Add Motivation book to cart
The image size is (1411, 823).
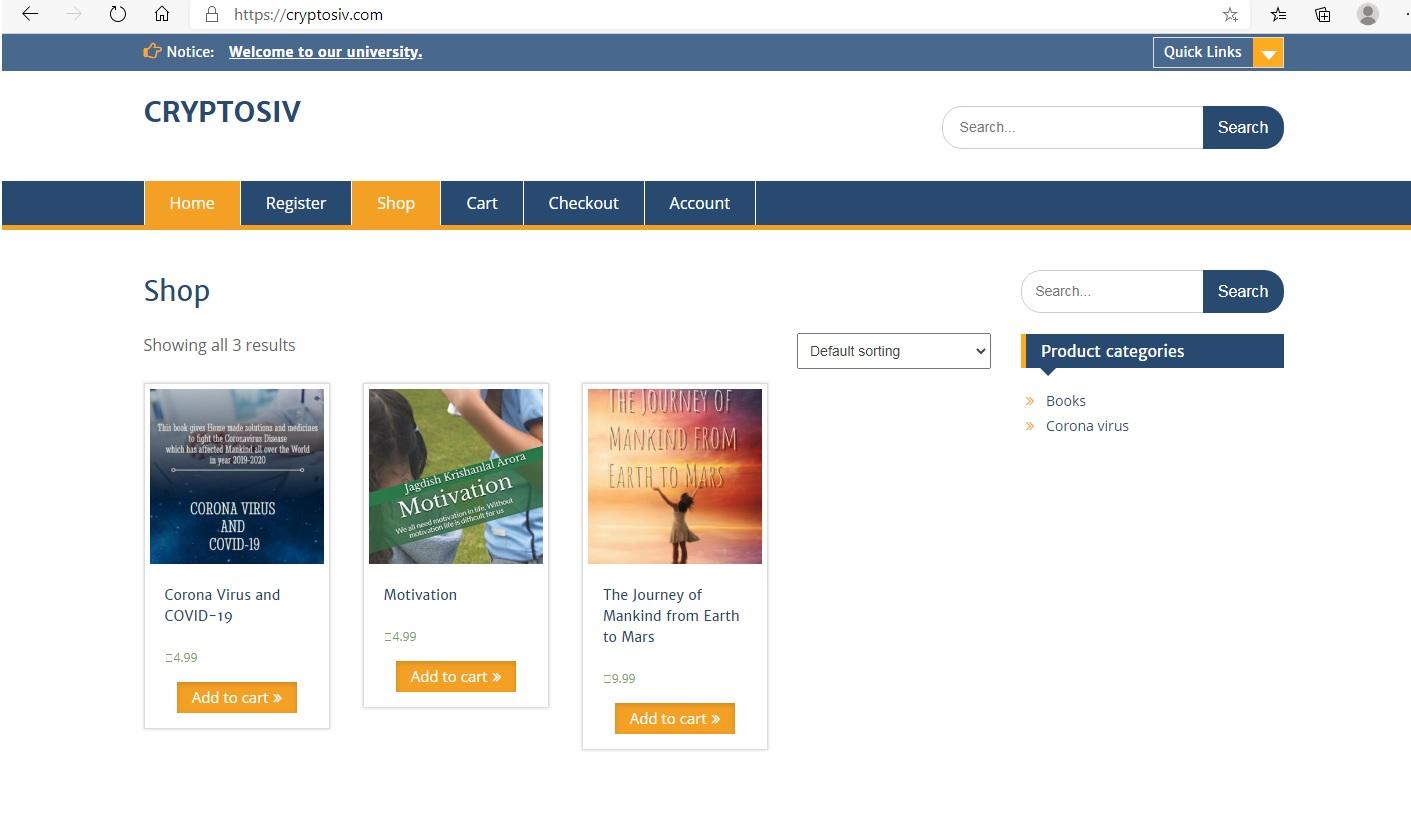455,676
